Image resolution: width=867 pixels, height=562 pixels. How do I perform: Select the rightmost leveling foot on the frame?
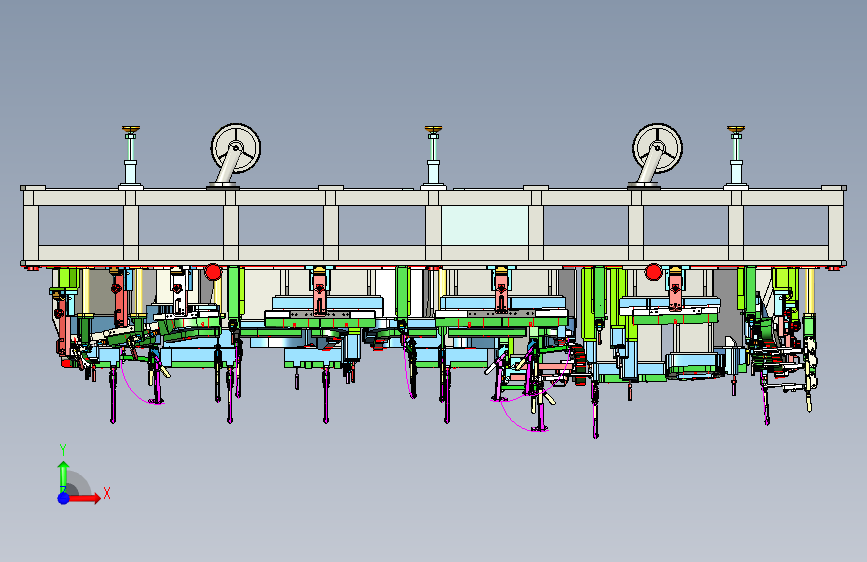point(736,158)
